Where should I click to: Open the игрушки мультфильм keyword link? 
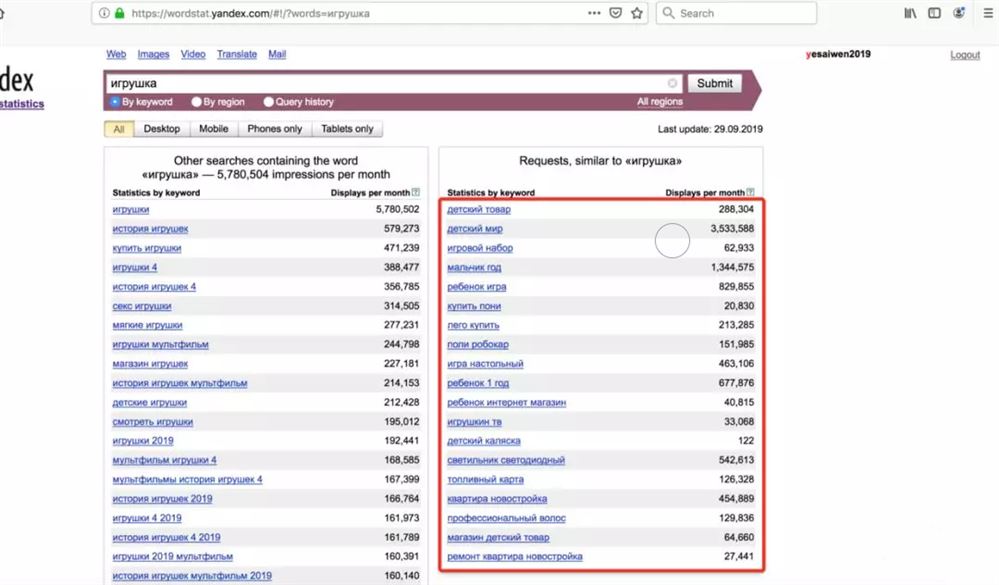pyautogui.click(x=161, y=344)
